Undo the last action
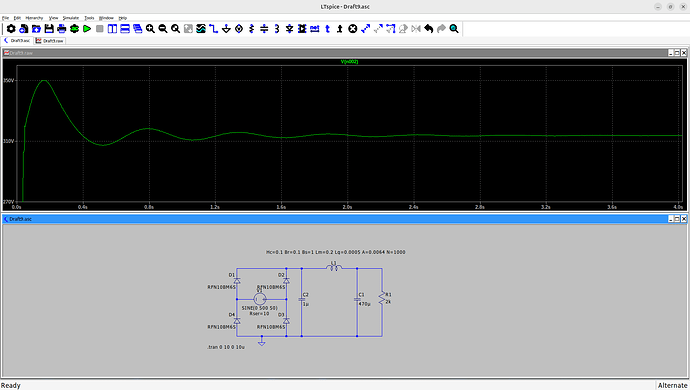 click(429, 29)
